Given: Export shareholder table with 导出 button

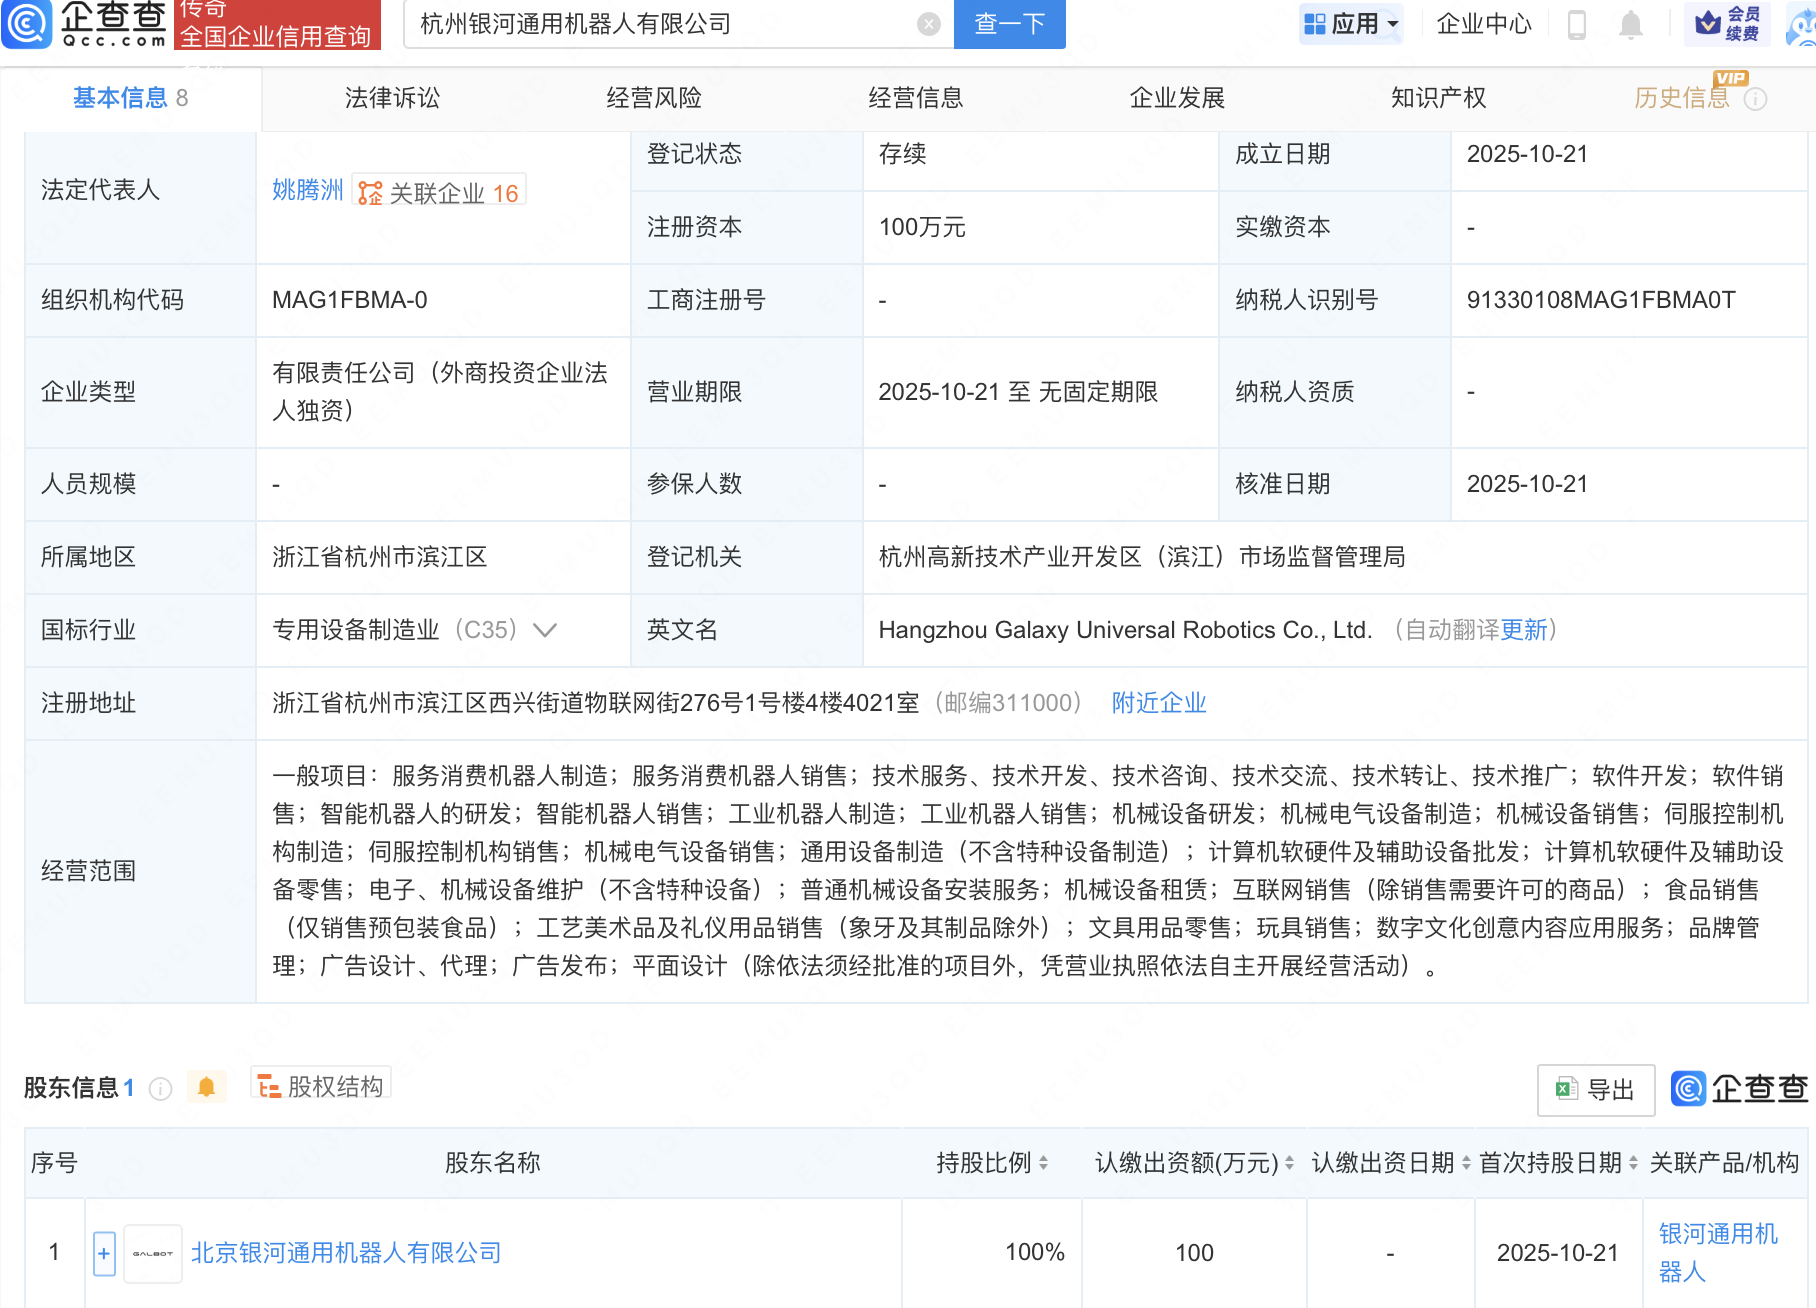Looking at the screenshot, I should [x=1595, y=1089].
